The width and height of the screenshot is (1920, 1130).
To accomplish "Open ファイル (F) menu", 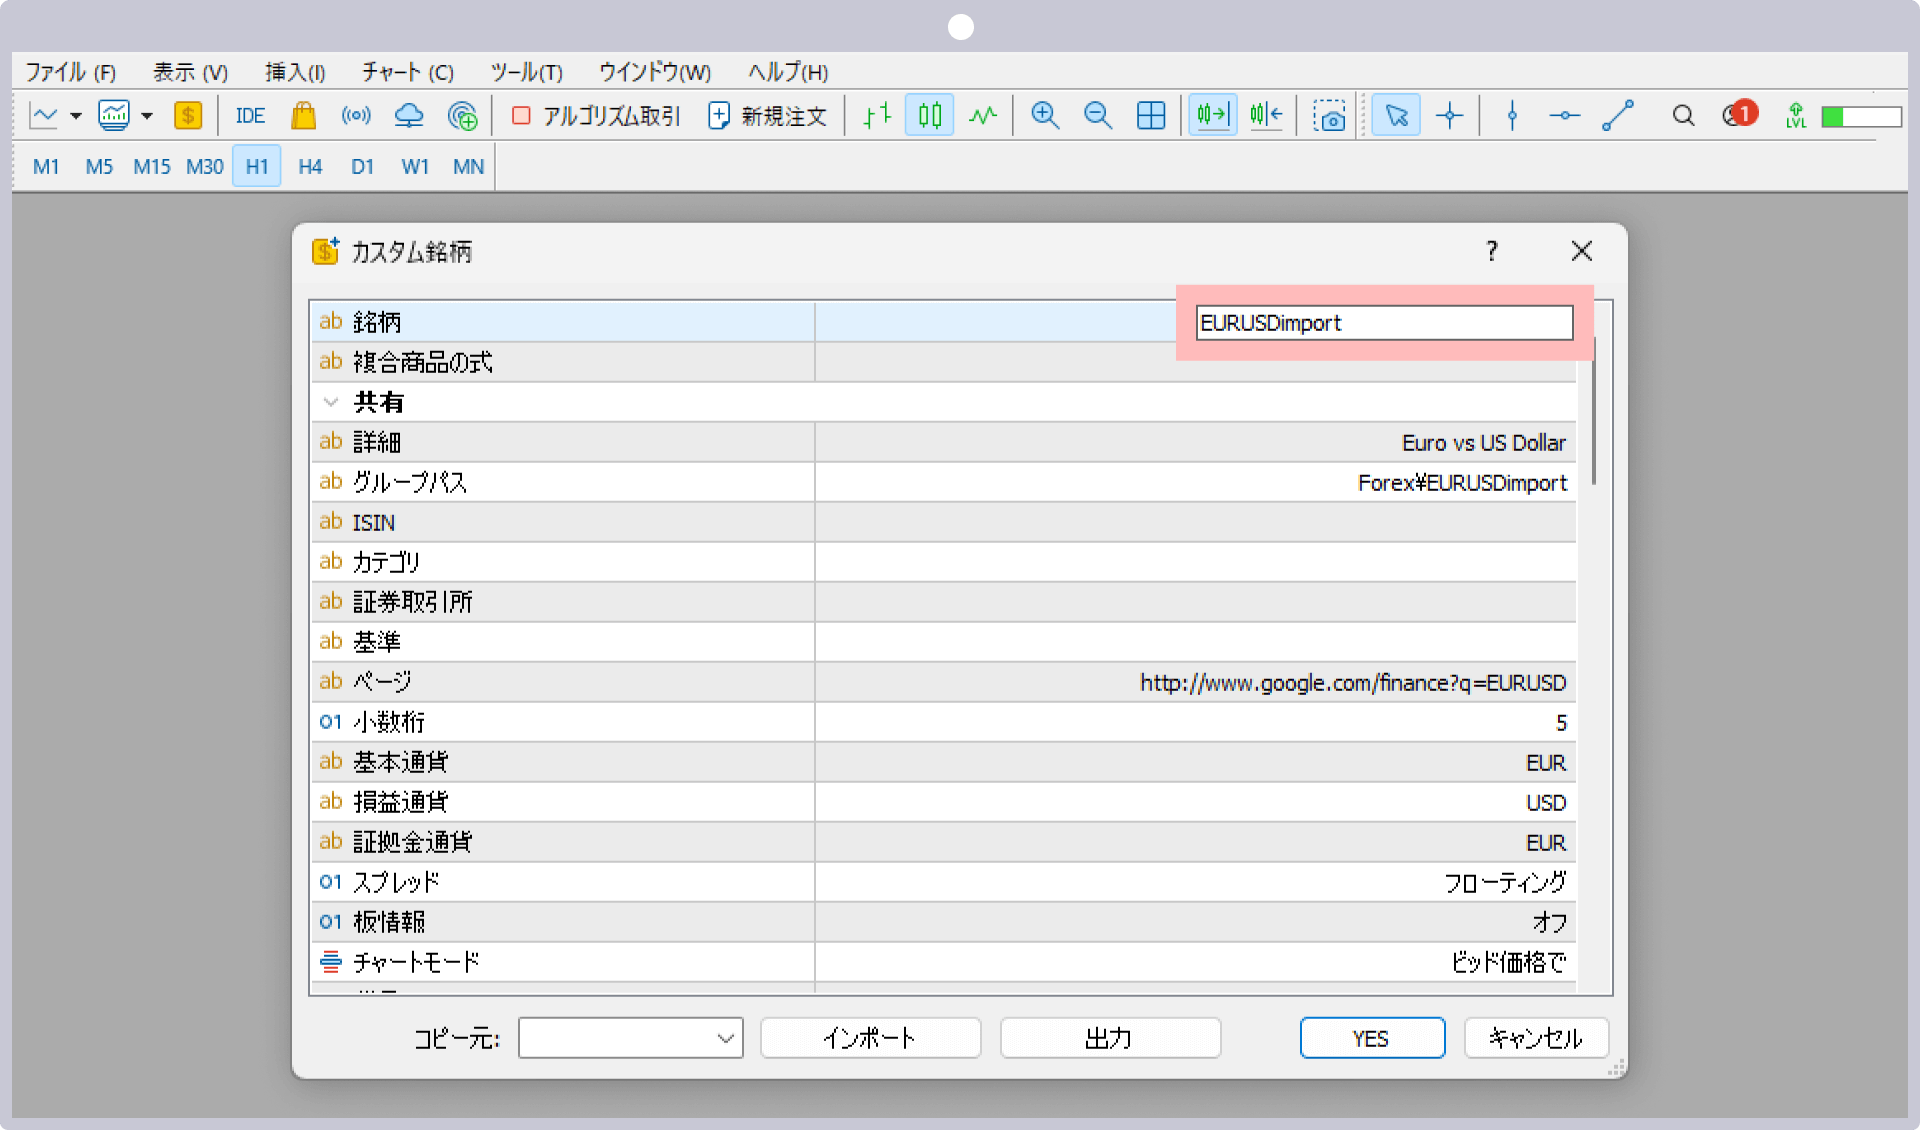I will tap(70, 72).
